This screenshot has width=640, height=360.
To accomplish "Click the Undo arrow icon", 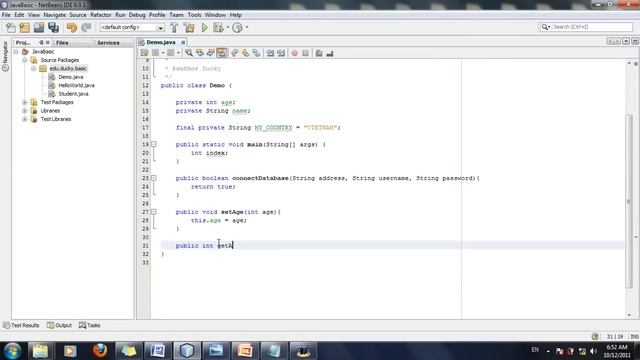I will pyautogui.click(x=72, y=27).
